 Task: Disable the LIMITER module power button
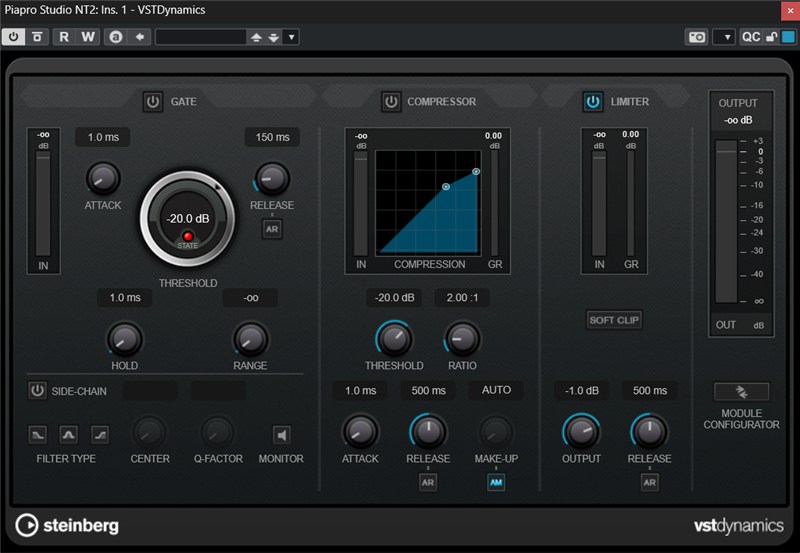coord(593,102)
